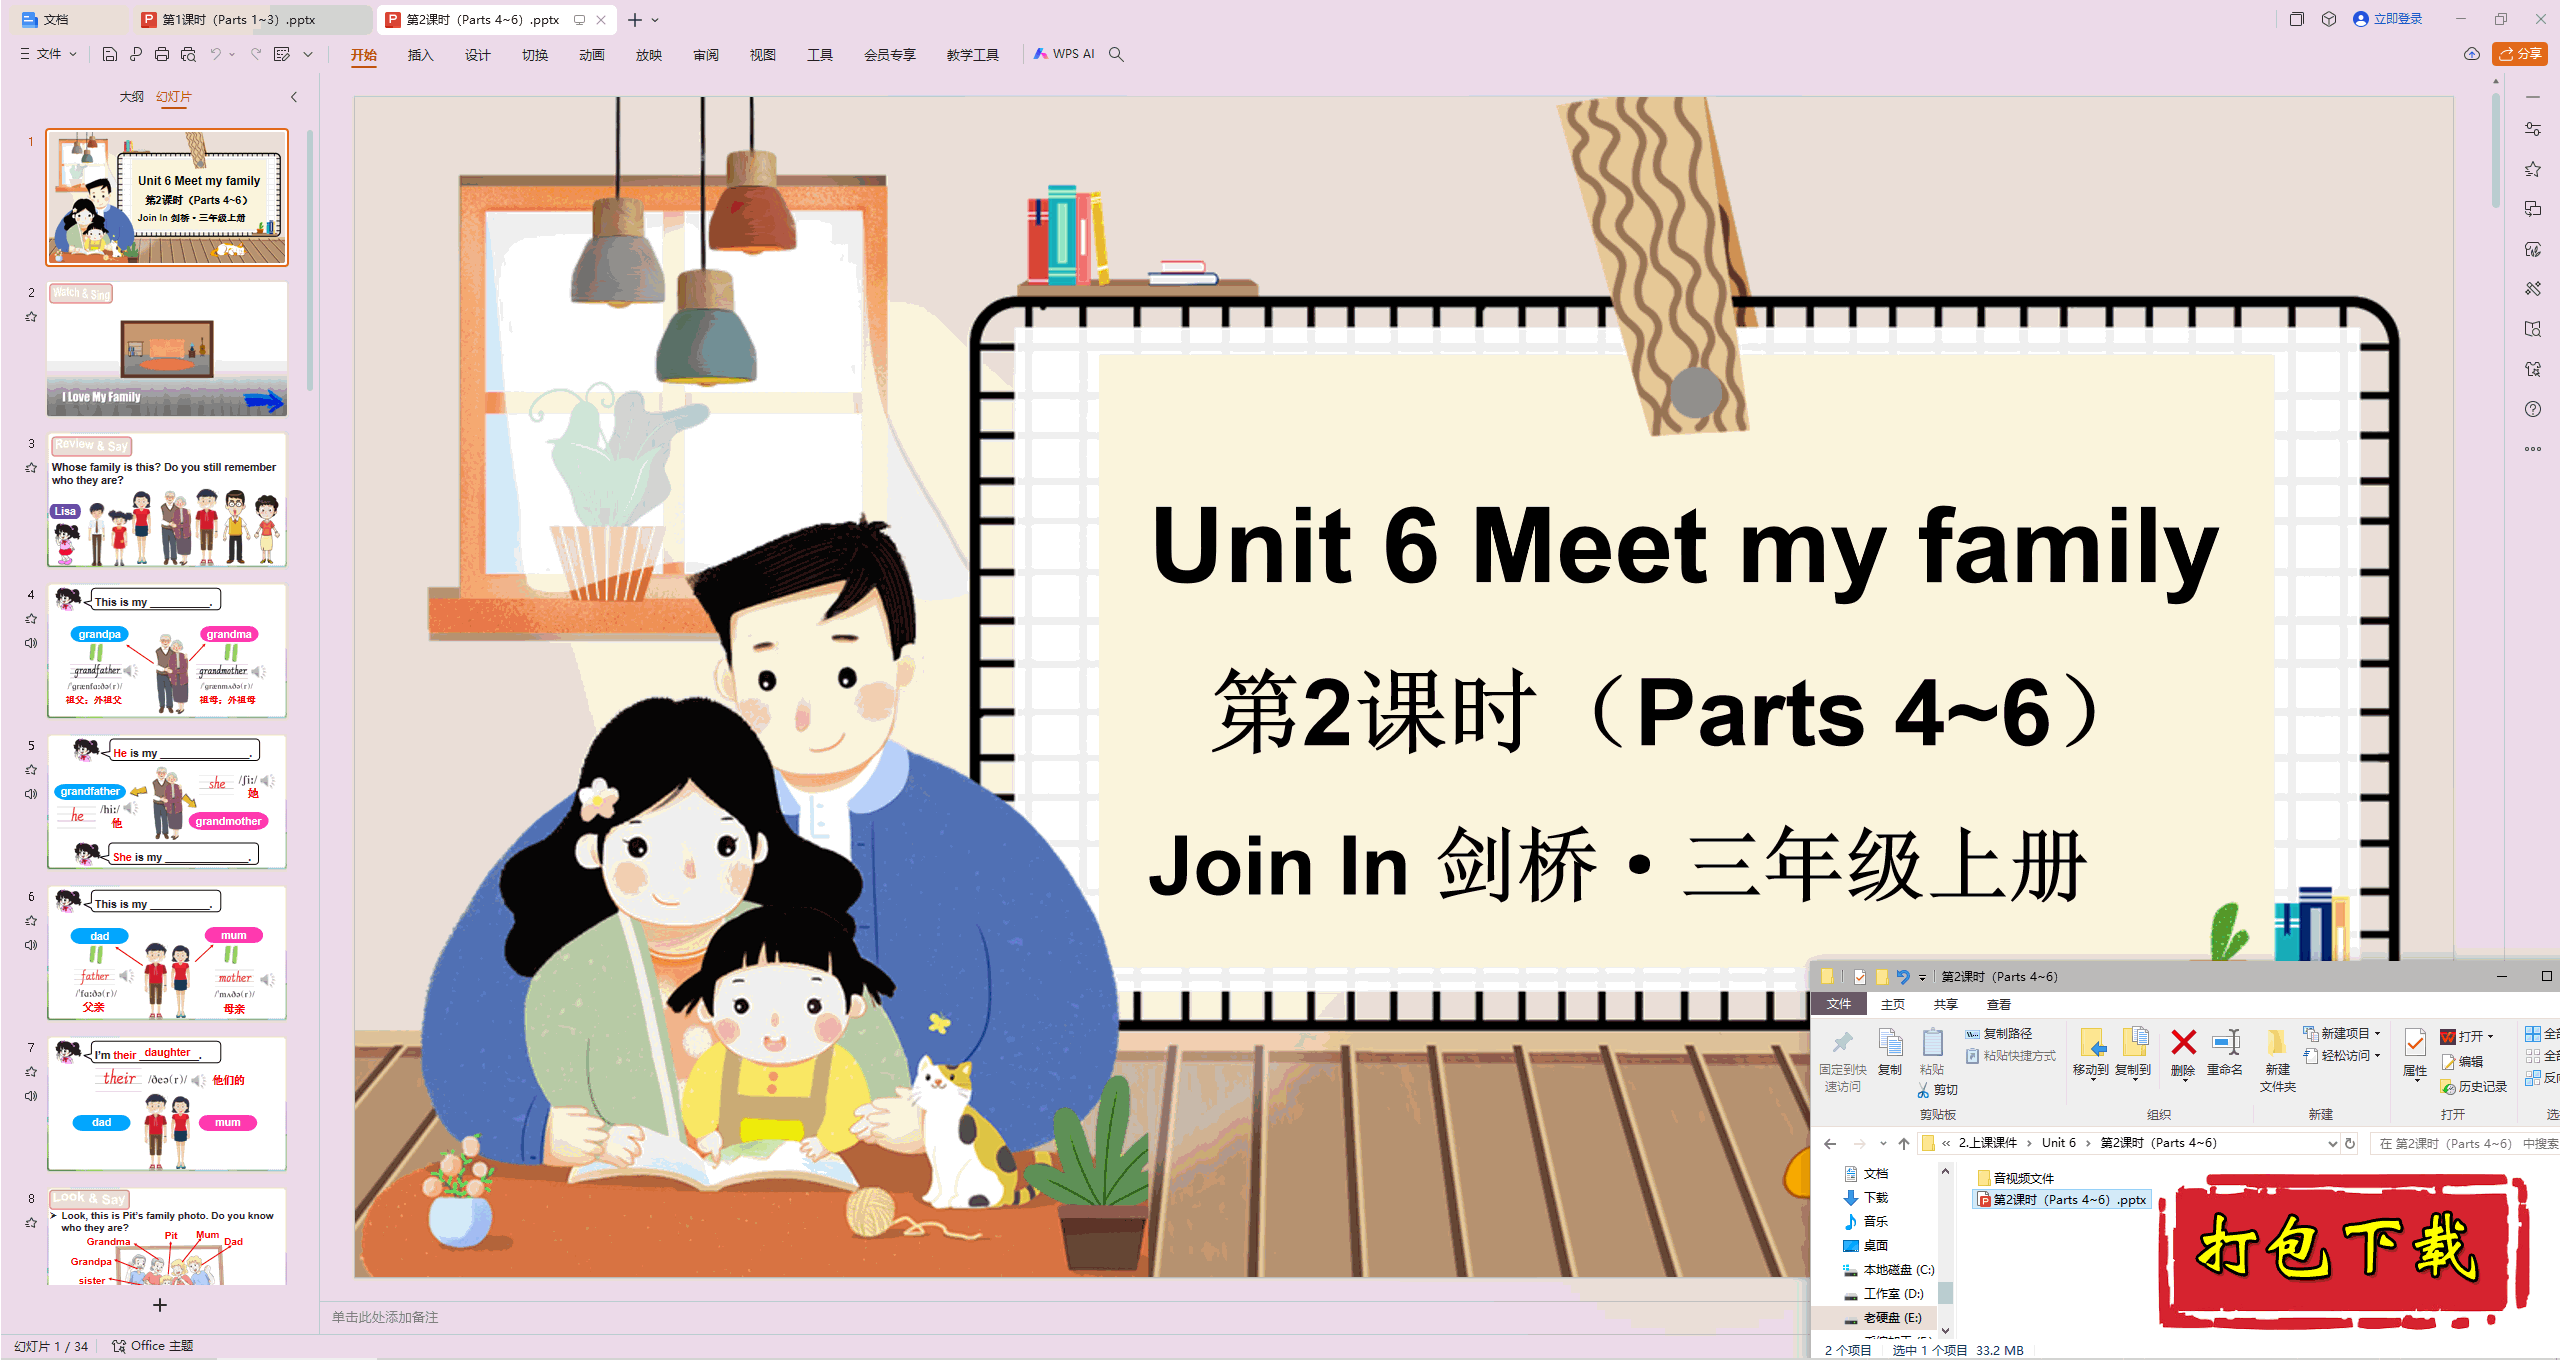Click the Undo arrow in WPS toolbar

coord(215,54)
